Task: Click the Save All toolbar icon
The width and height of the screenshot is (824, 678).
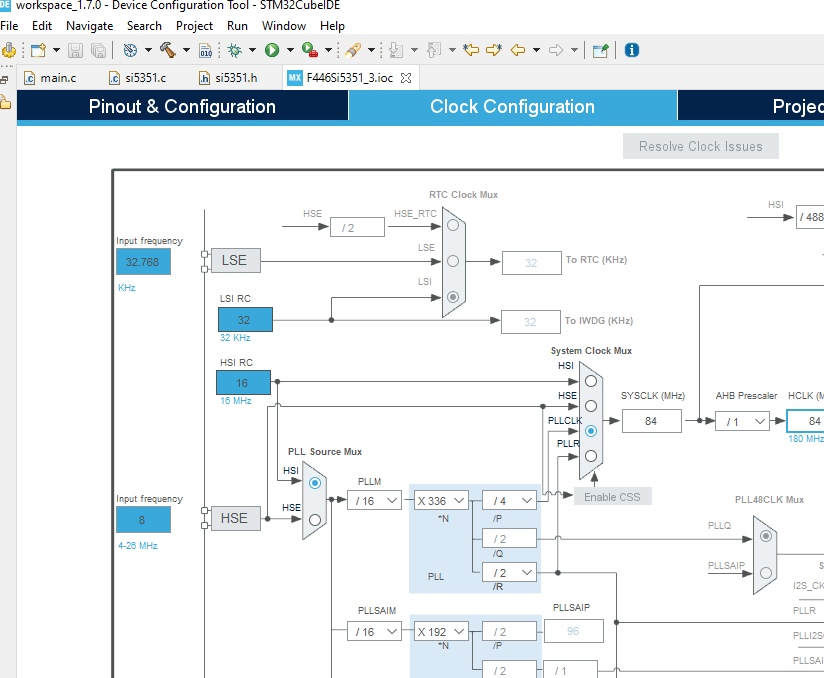Action: click(x=98, y=50)
